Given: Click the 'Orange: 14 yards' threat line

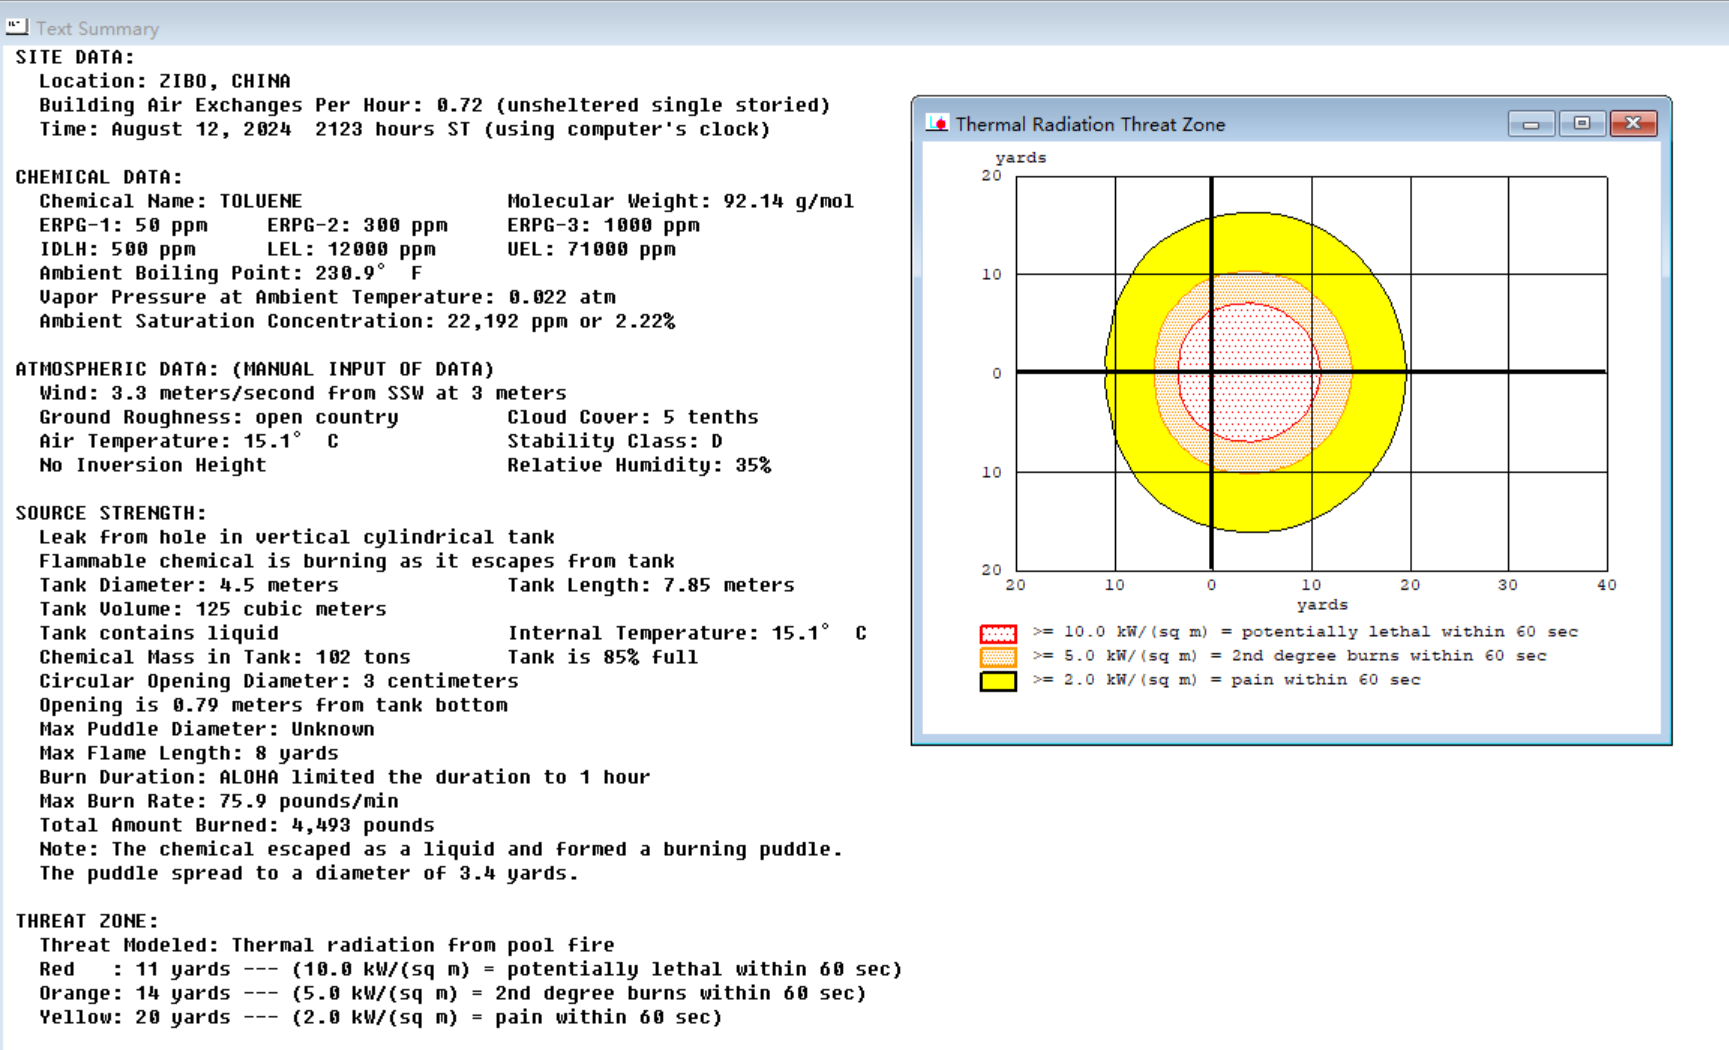Looking at the screenshot, I should (x=452, y=993).
